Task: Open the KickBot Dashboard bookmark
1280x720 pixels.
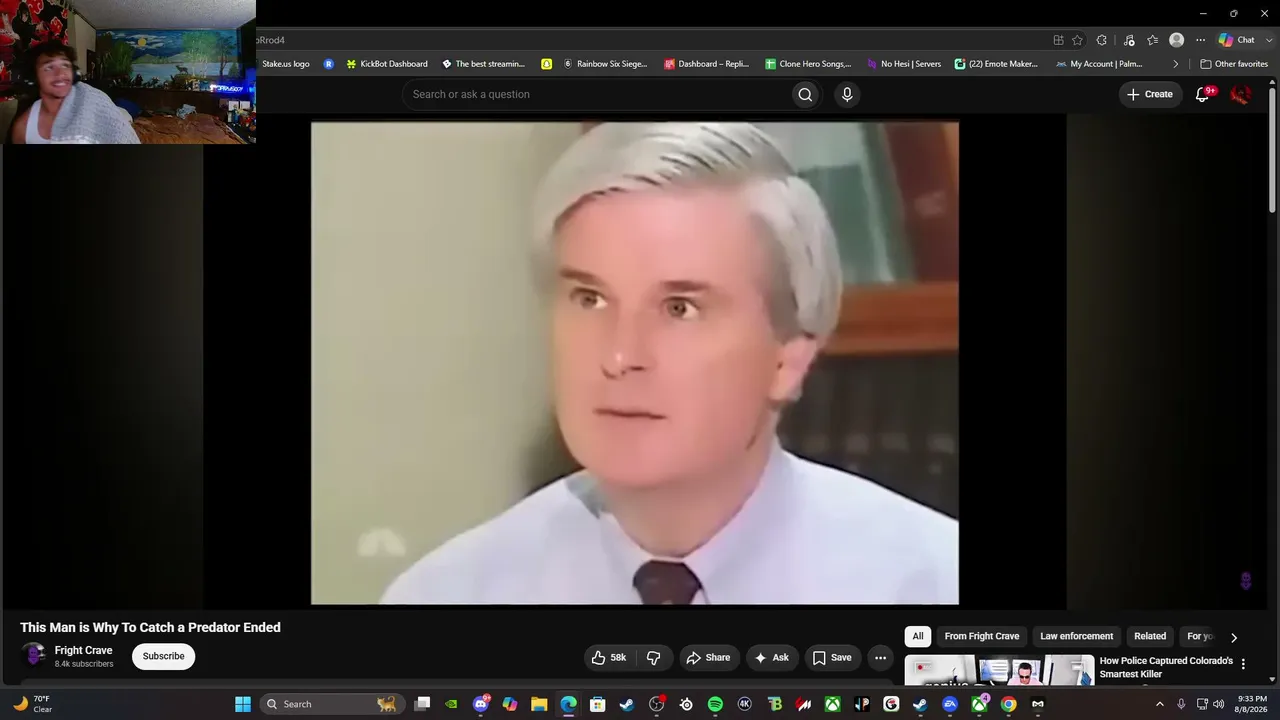Action: (386, 64)
